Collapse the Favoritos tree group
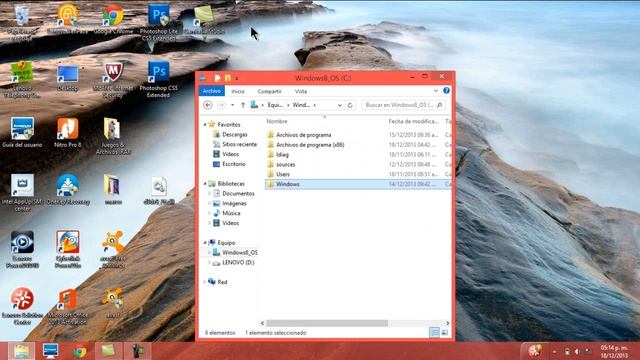 click(x=205, y=124)
